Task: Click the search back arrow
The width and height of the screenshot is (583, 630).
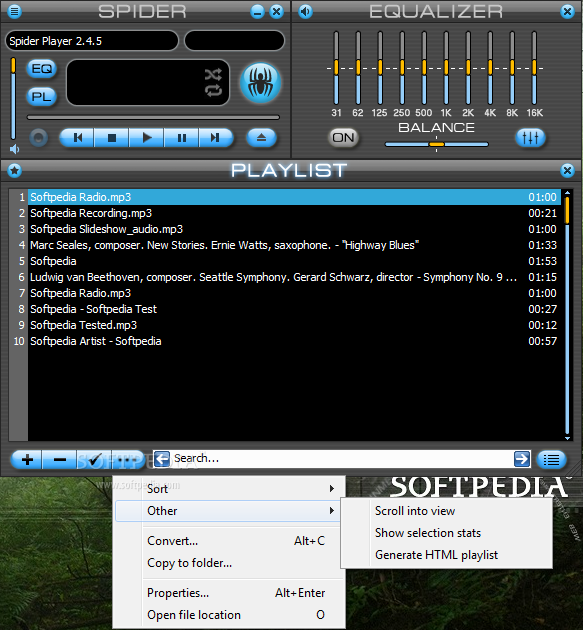Action: point(162,458)
